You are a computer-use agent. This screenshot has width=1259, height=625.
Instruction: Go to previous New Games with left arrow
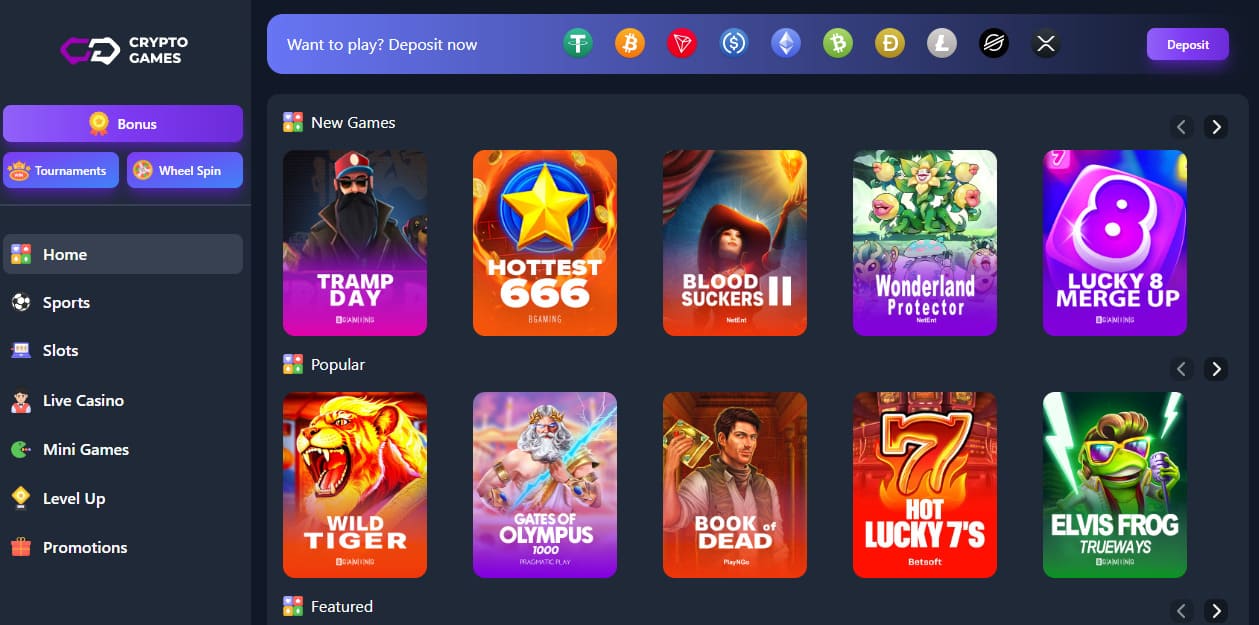(1182, 127)
